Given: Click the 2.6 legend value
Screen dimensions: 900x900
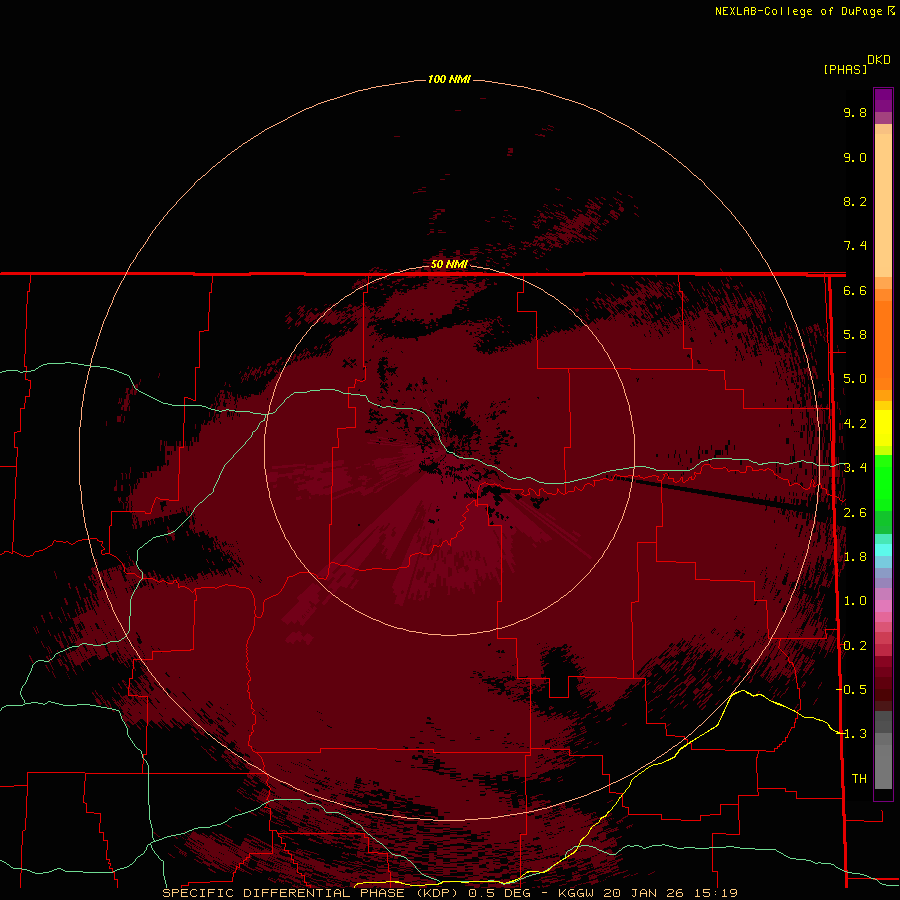Looking at the screenshot, I should (855, 513).
